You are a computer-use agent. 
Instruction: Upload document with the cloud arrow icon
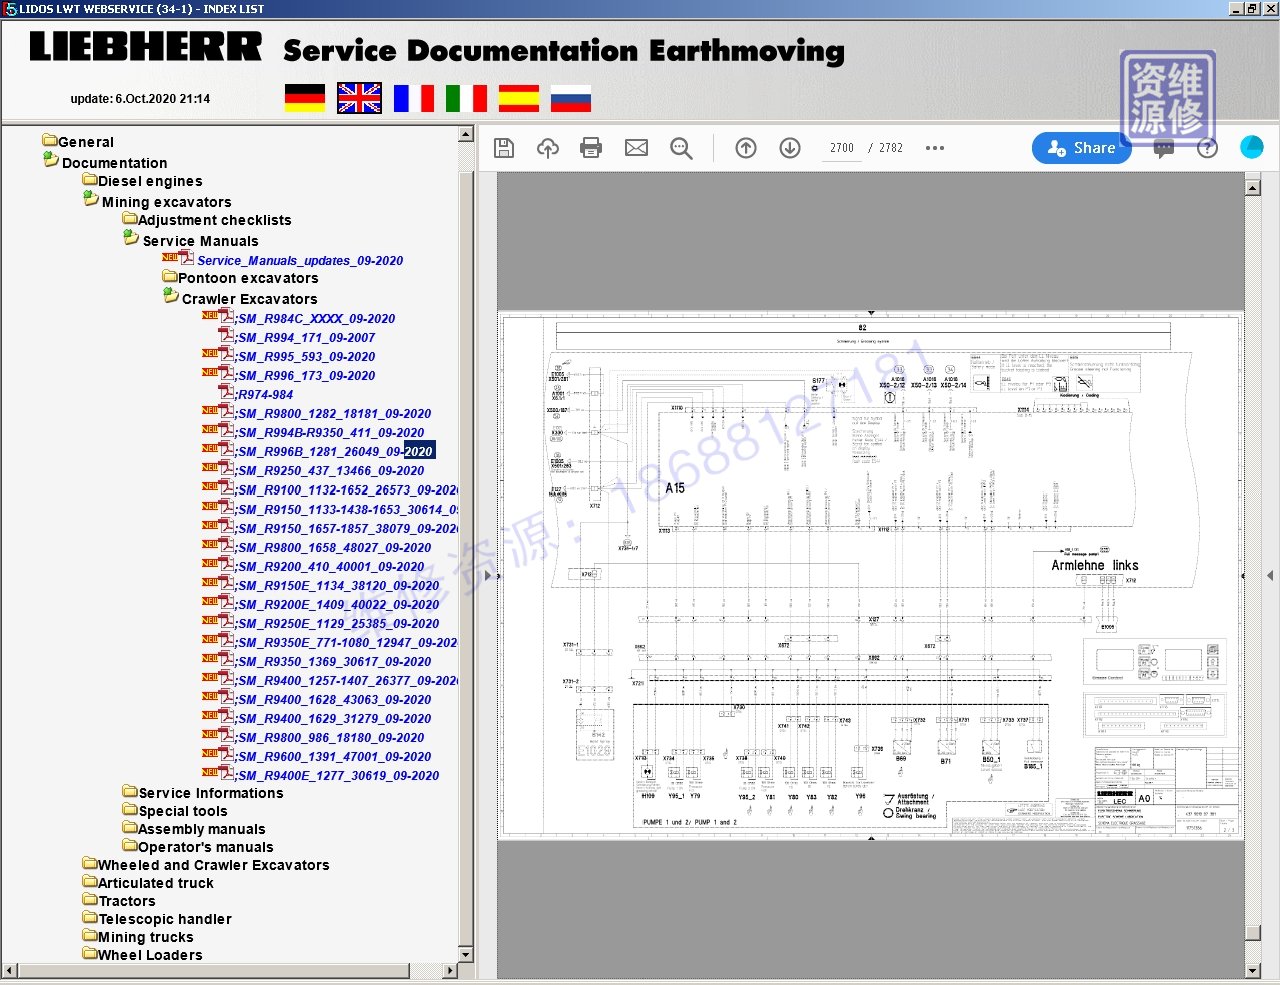[548, 148]
